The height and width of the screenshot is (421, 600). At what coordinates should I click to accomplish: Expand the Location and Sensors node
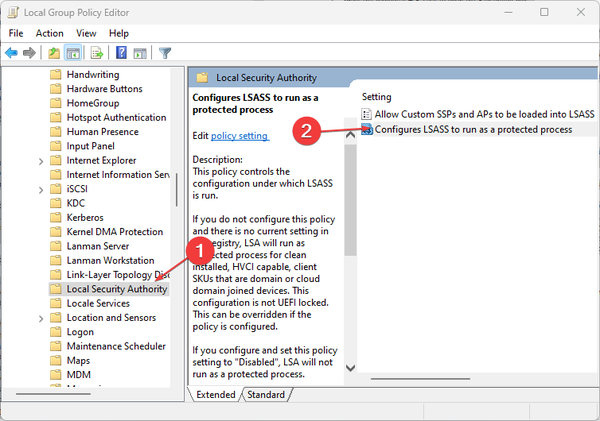pyautogui.click(x=40, y=318)
